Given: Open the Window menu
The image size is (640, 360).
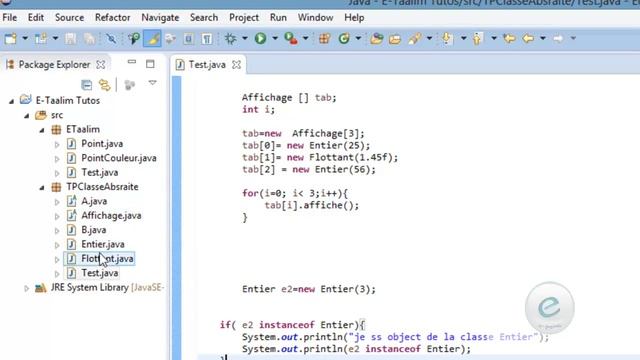Looking at the screenshot, I should (x=315, y=18).
